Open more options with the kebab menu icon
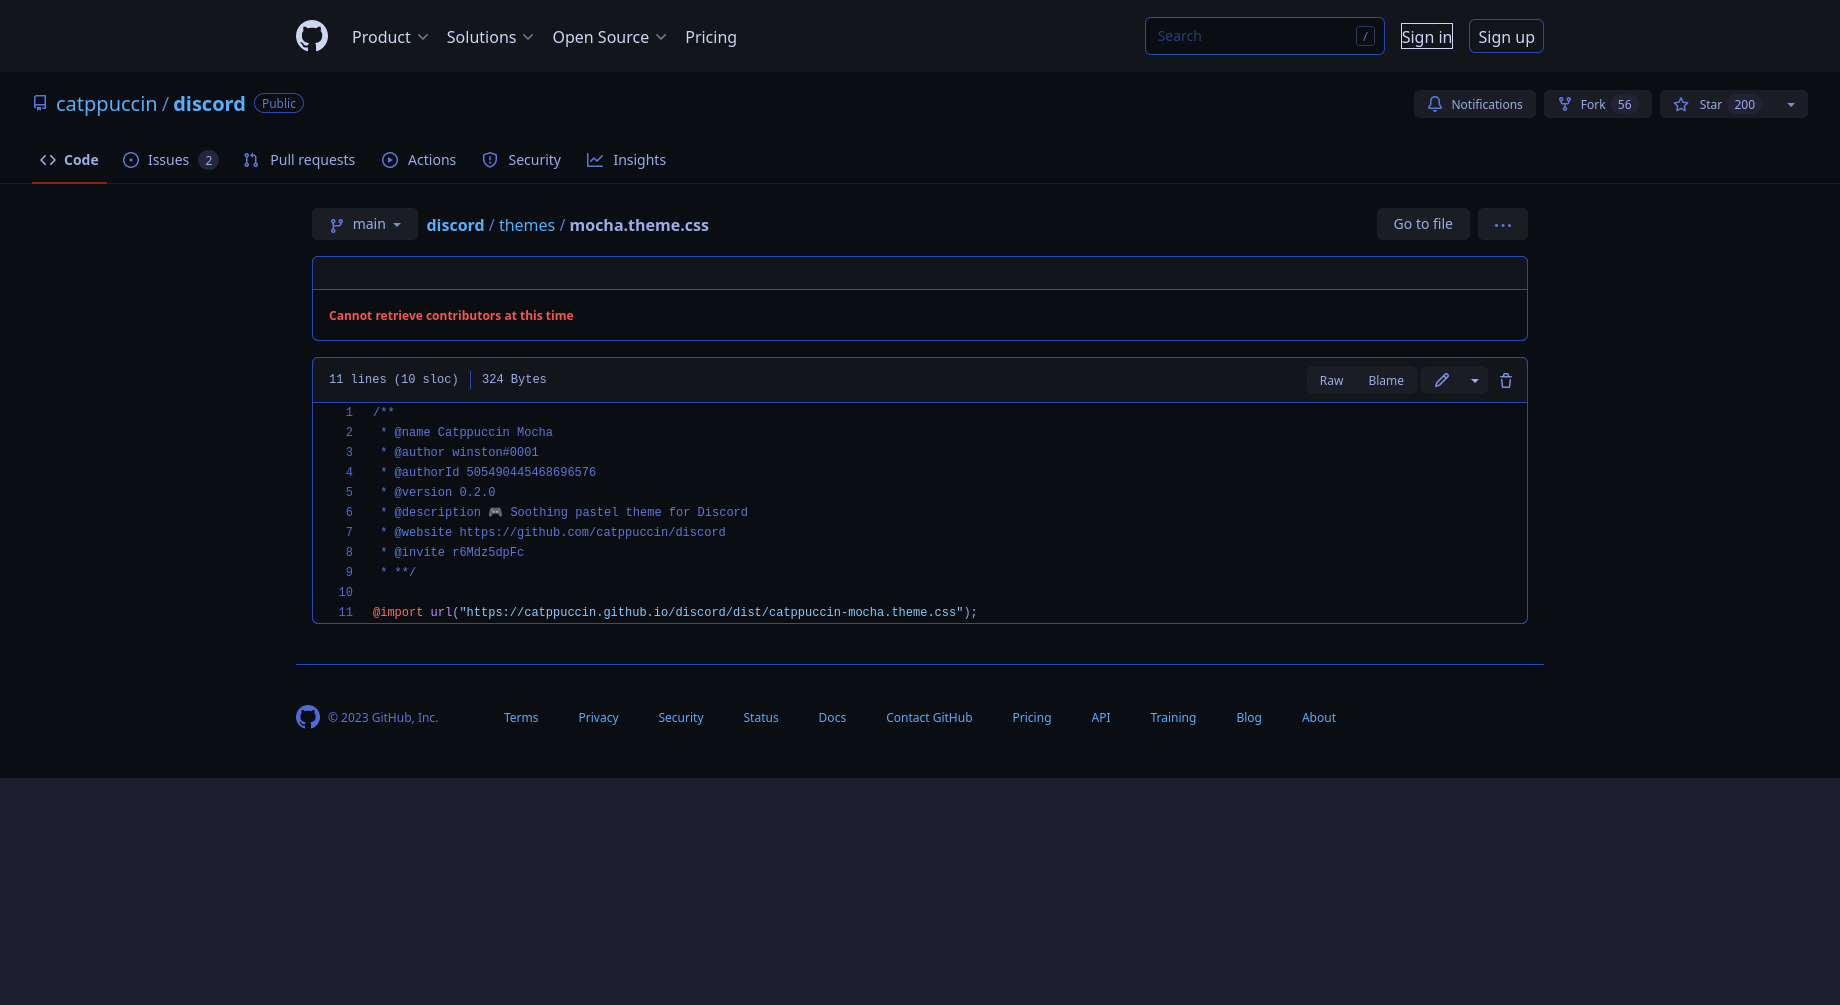Image resolution: width=1840 pixels, height=1005 pixels. [x=1502, y=224]
